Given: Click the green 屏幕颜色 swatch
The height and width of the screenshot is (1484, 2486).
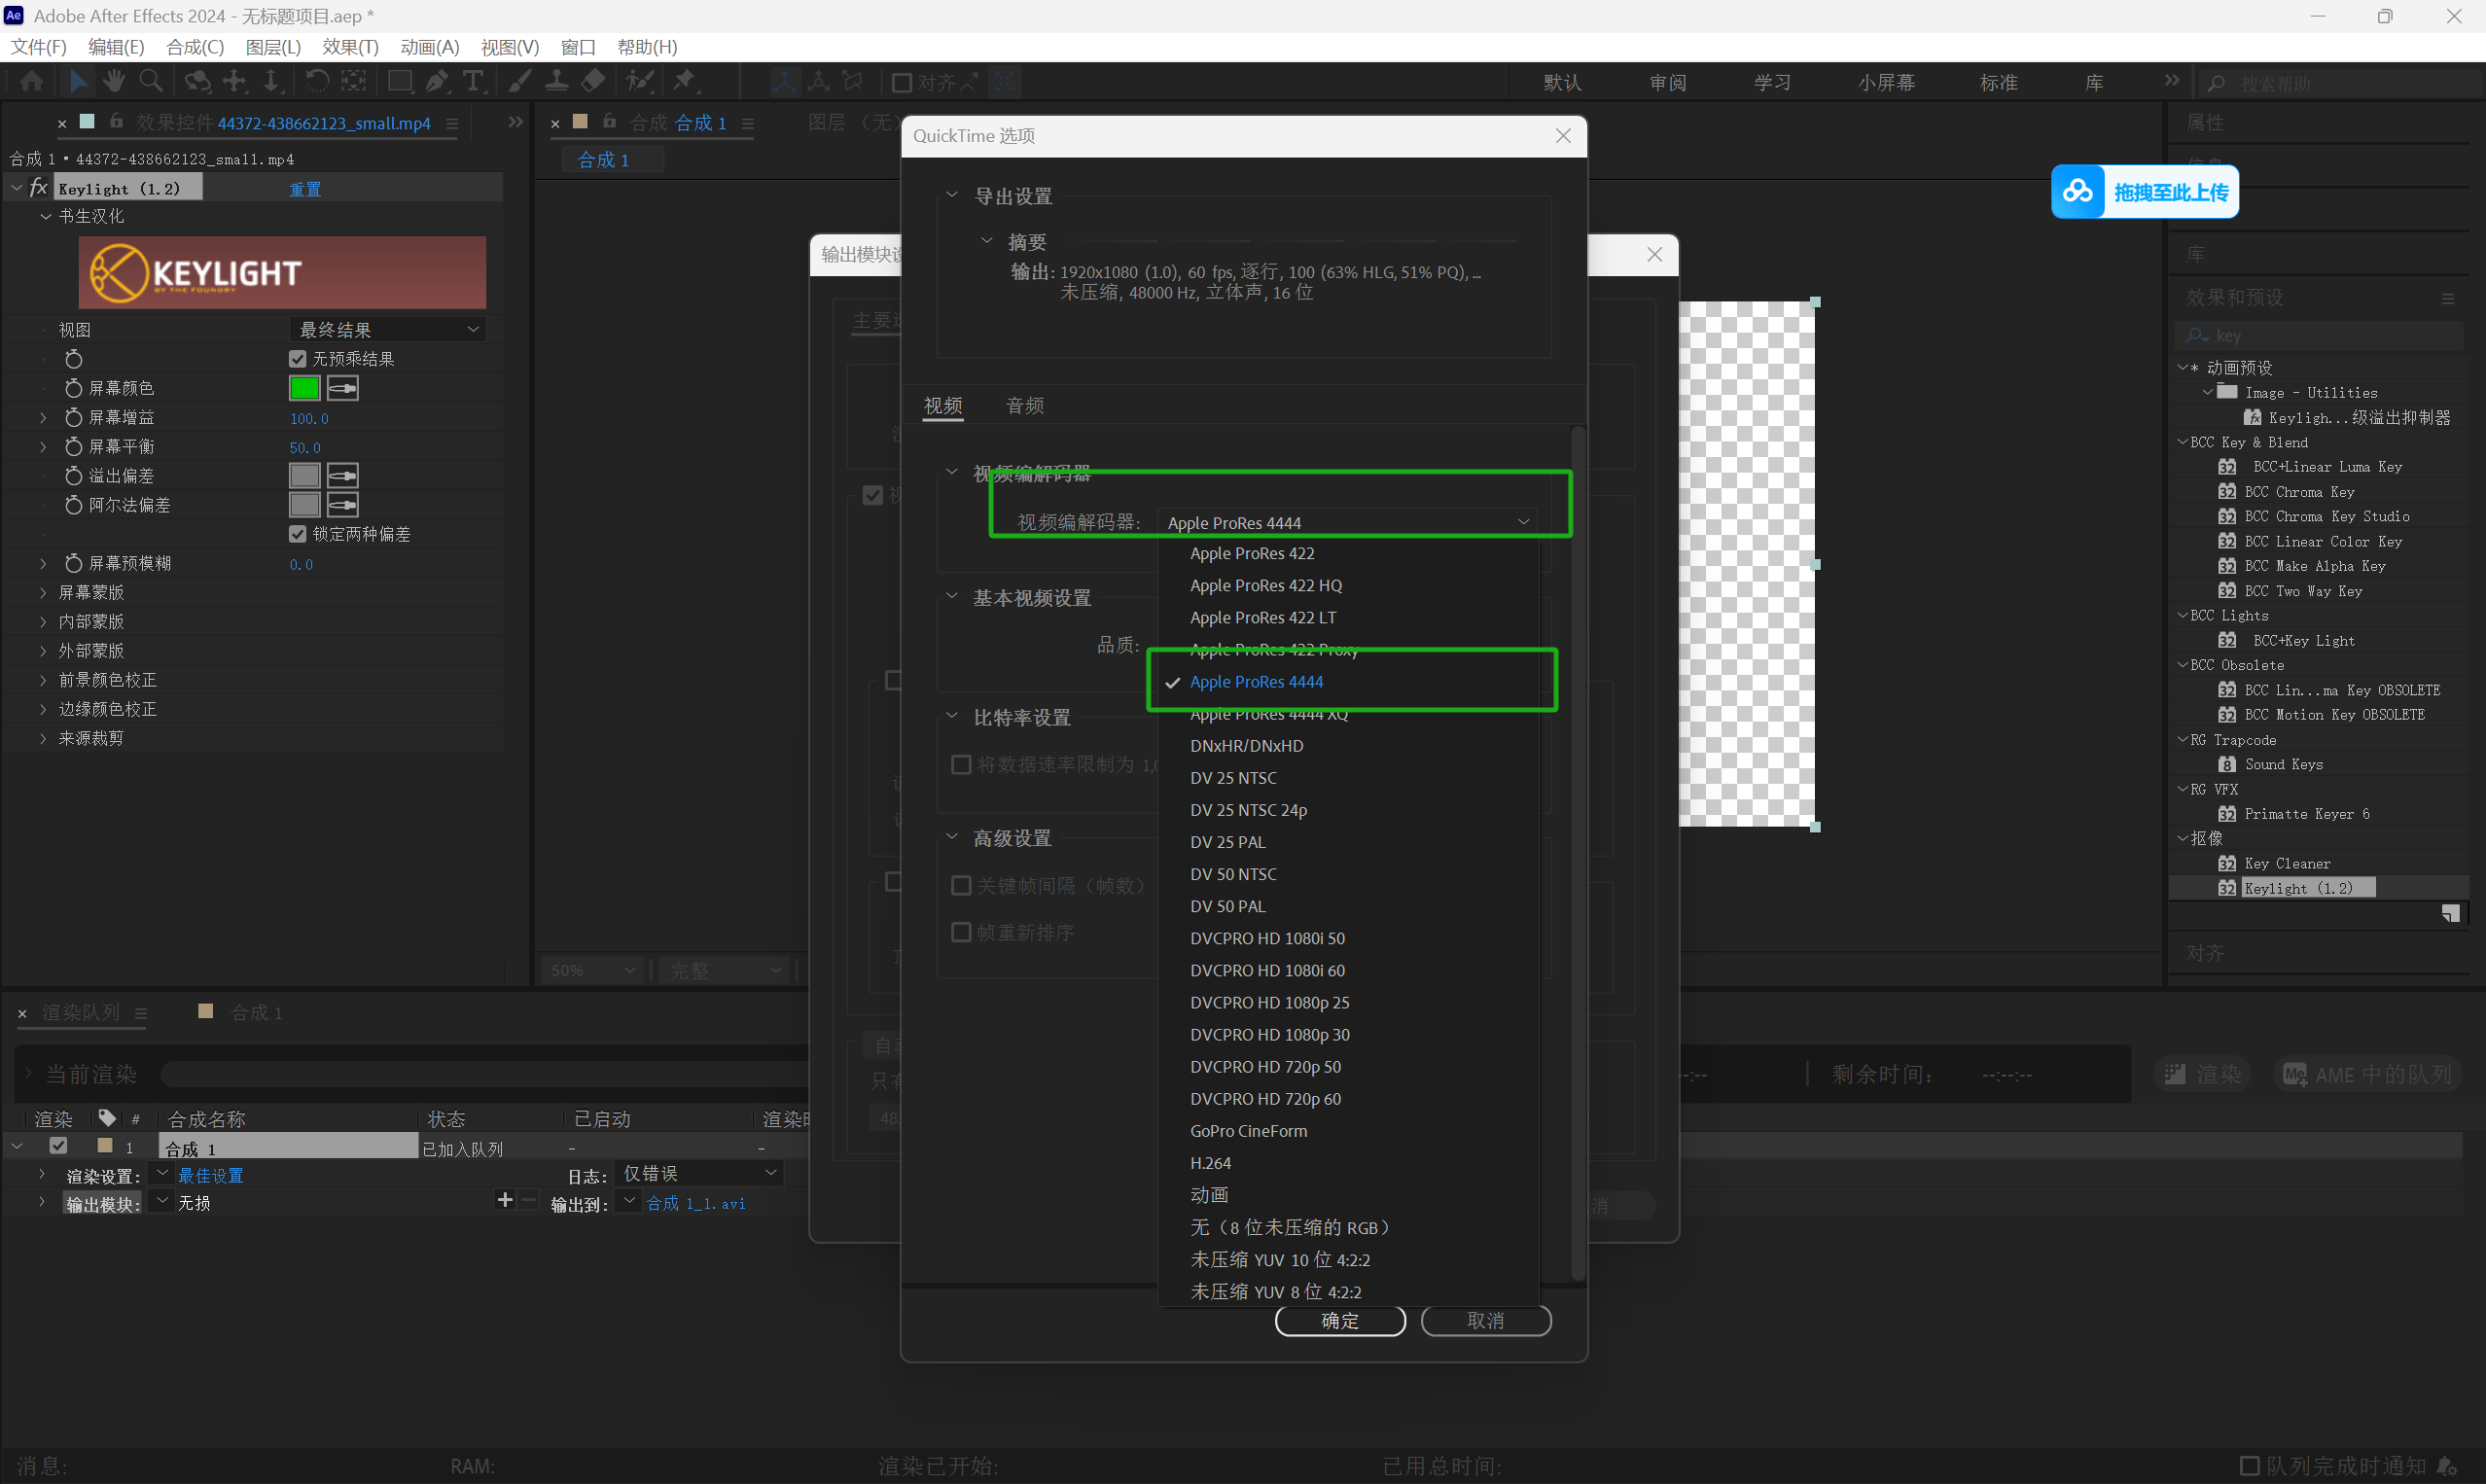Looking at the screenshot, I should [x=304, y=388].
